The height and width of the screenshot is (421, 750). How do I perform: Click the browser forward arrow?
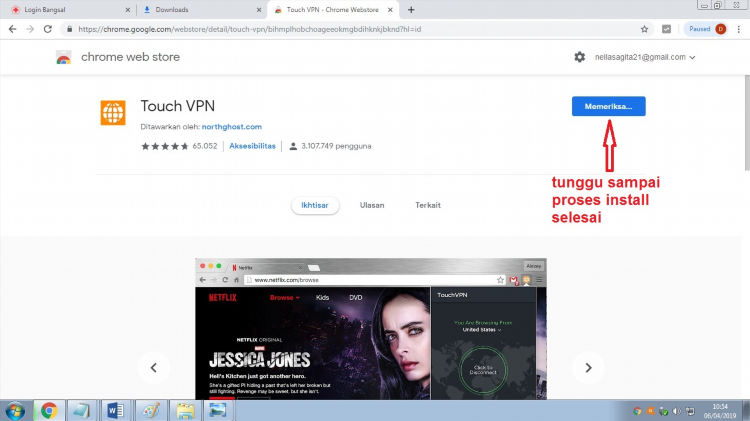click(x=30, y=29)
